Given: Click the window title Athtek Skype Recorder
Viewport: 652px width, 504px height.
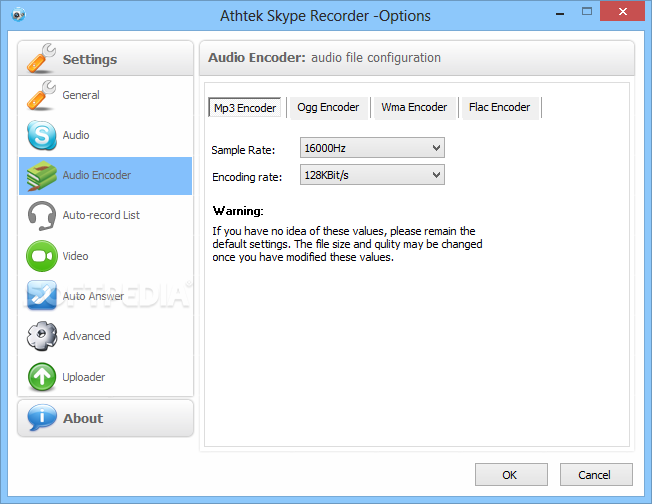Looking at the screenshot, I should click(x=325, y=16).
